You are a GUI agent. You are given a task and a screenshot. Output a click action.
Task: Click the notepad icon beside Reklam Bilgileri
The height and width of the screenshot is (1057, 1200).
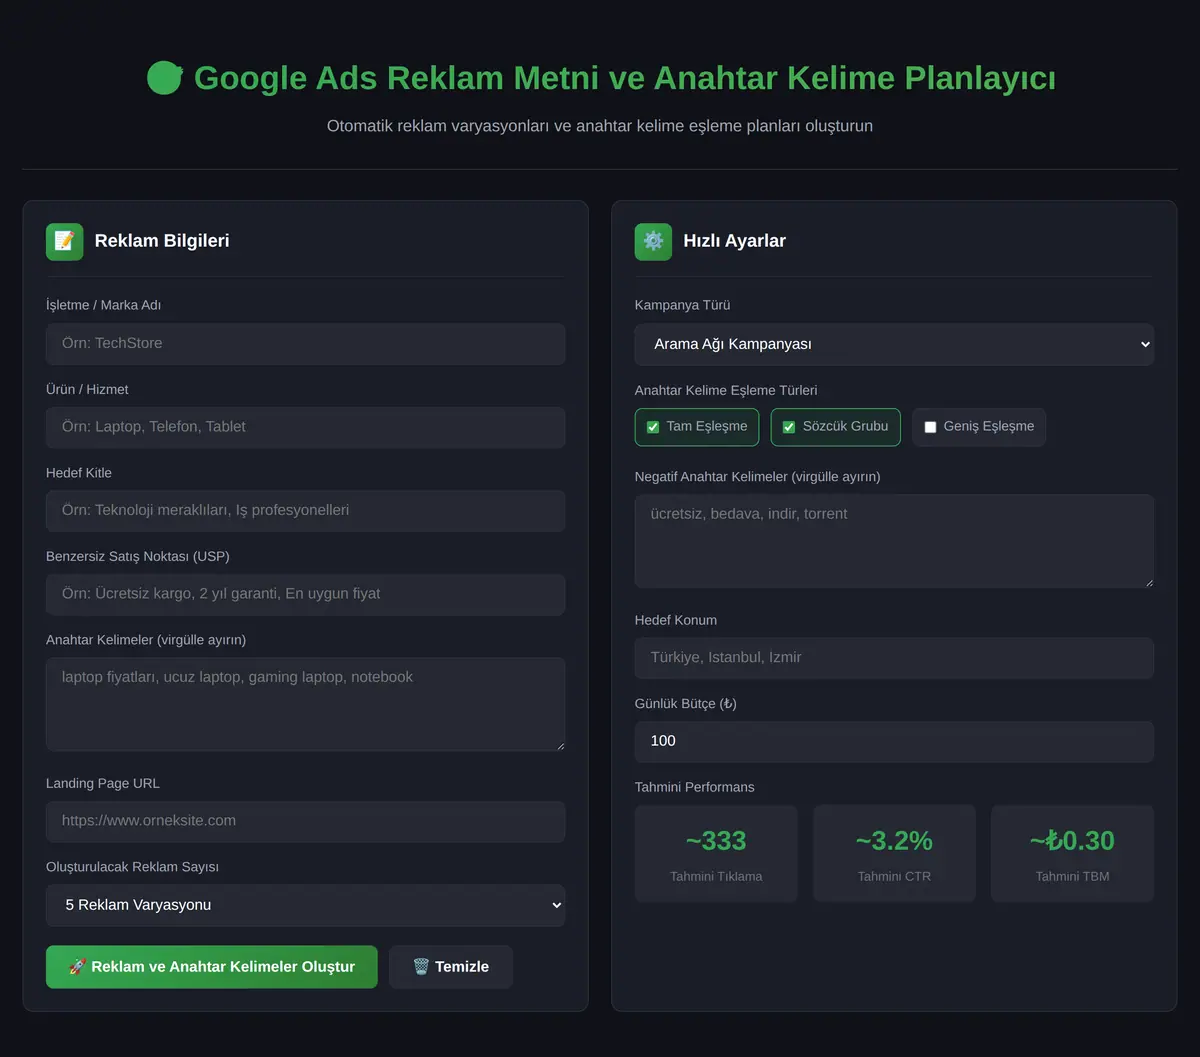(64, 241)
